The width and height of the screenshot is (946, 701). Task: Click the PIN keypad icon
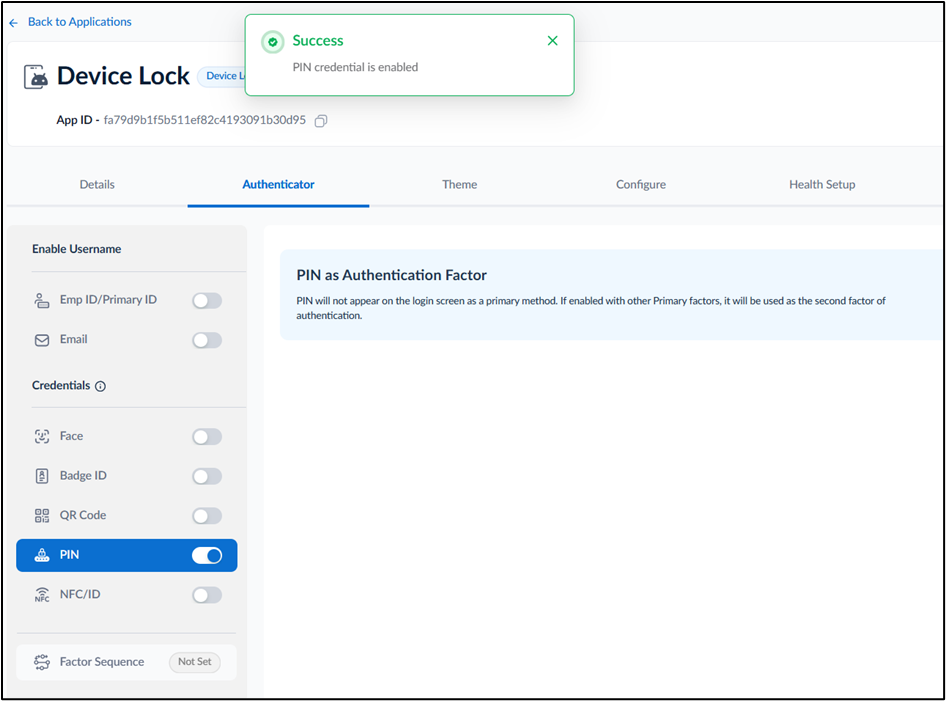42,555
